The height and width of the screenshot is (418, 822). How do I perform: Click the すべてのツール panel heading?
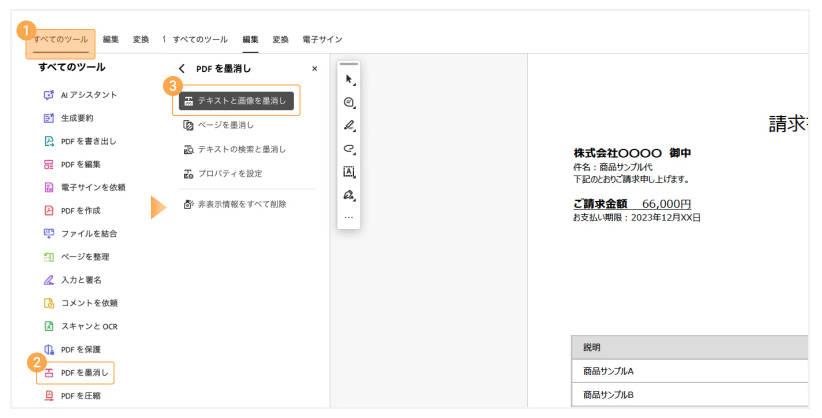[x=72, y=67]
